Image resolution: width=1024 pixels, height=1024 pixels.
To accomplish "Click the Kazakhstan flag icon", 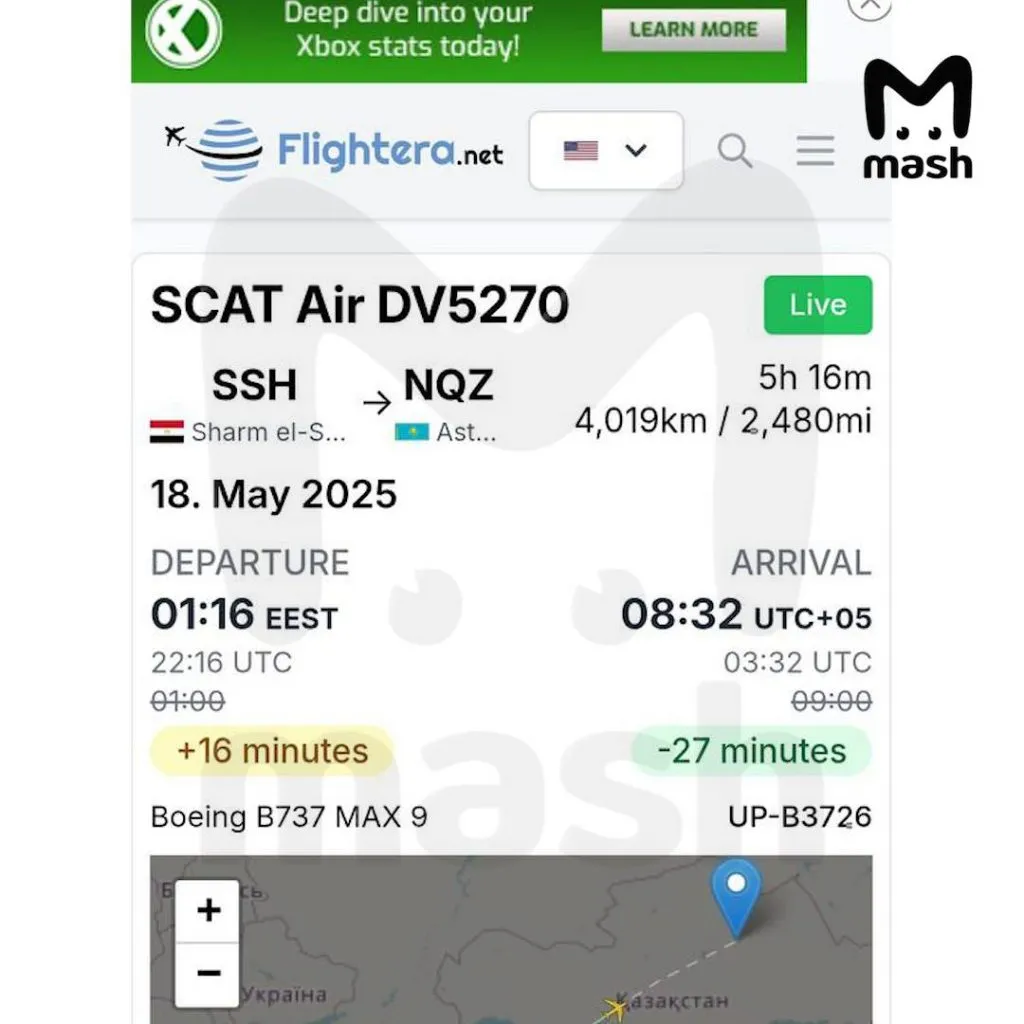I will click(x=411, y=432).
